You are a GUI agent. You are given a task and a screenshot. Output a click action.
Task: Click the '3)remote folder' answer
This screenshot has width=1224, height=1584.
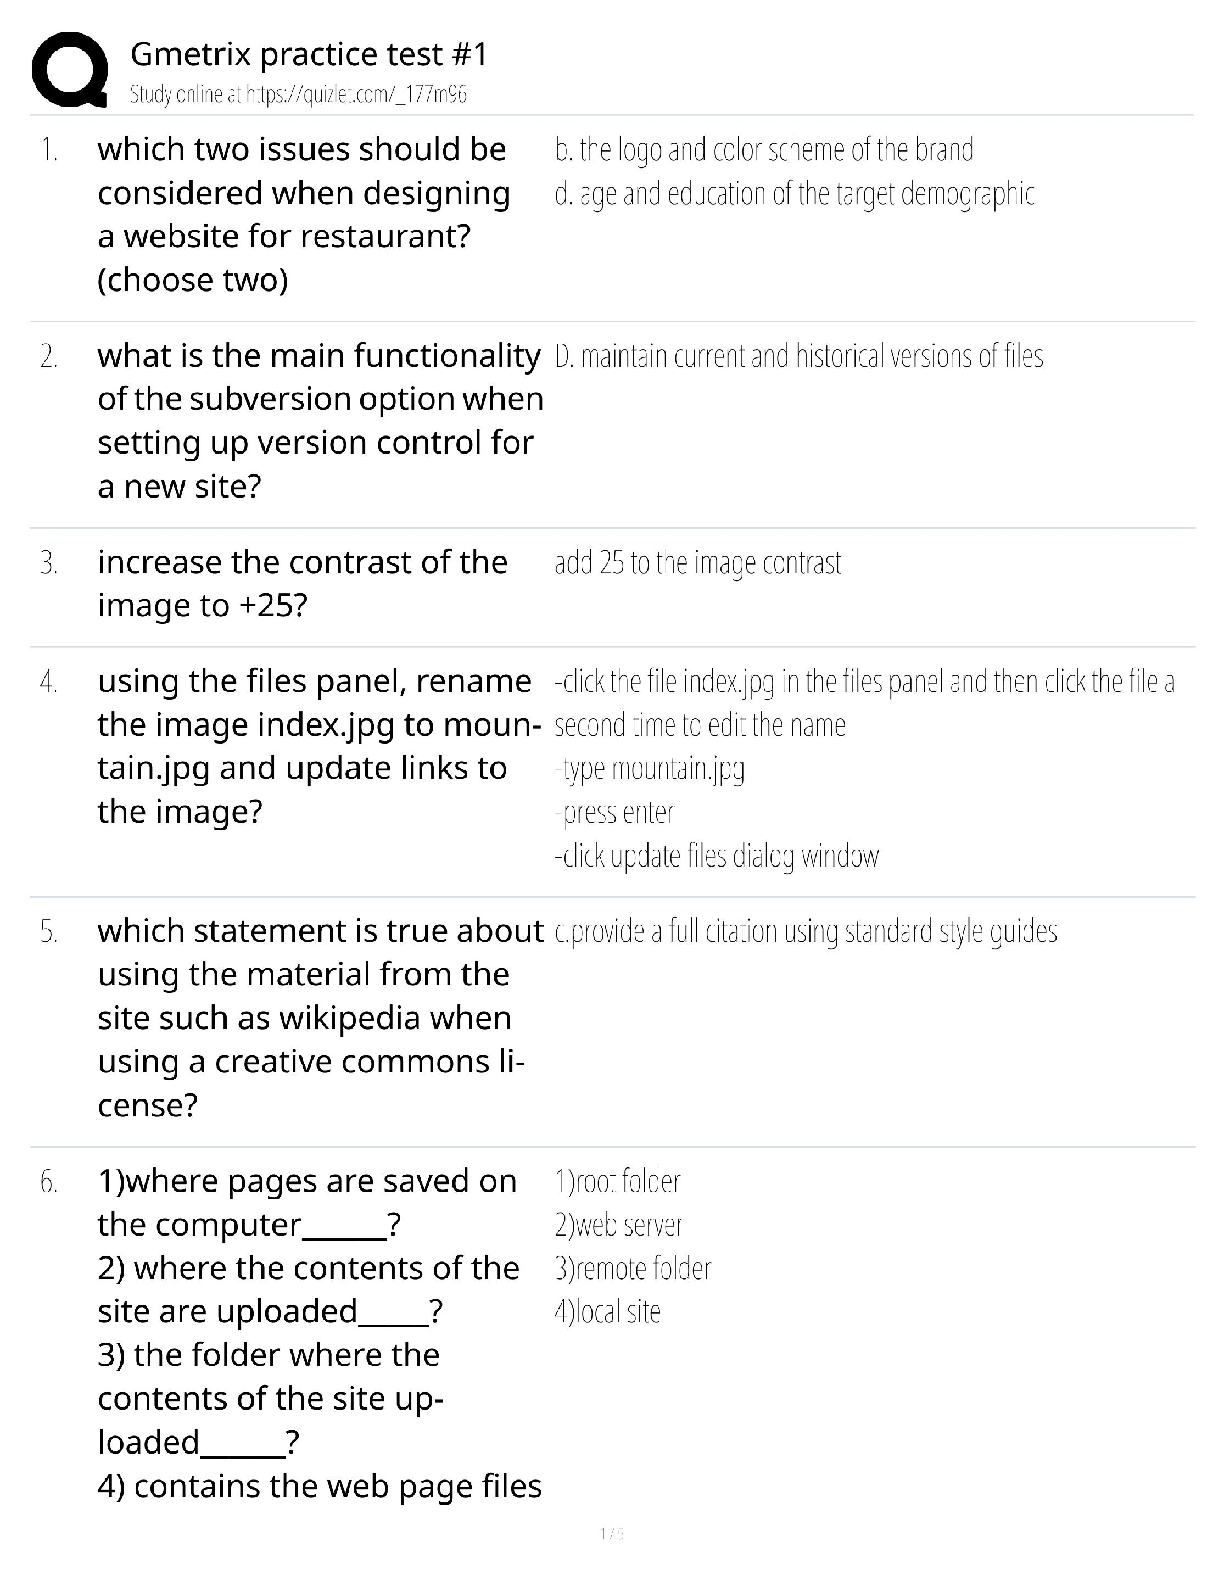coord(632,1269)
